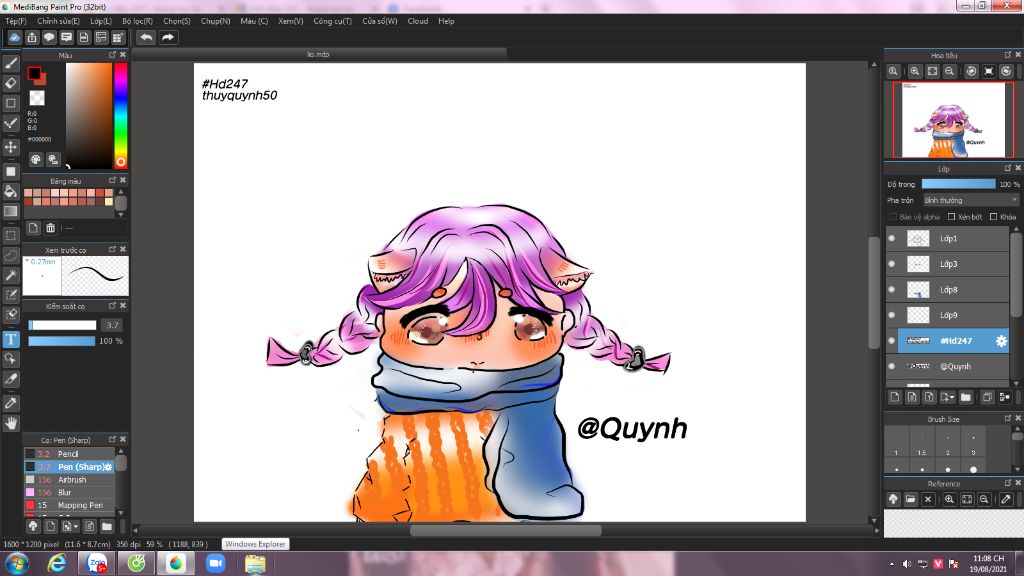This screenshot has height=576, width=1024.
Task: Select the Hand tool
Action: pos(10,423)
